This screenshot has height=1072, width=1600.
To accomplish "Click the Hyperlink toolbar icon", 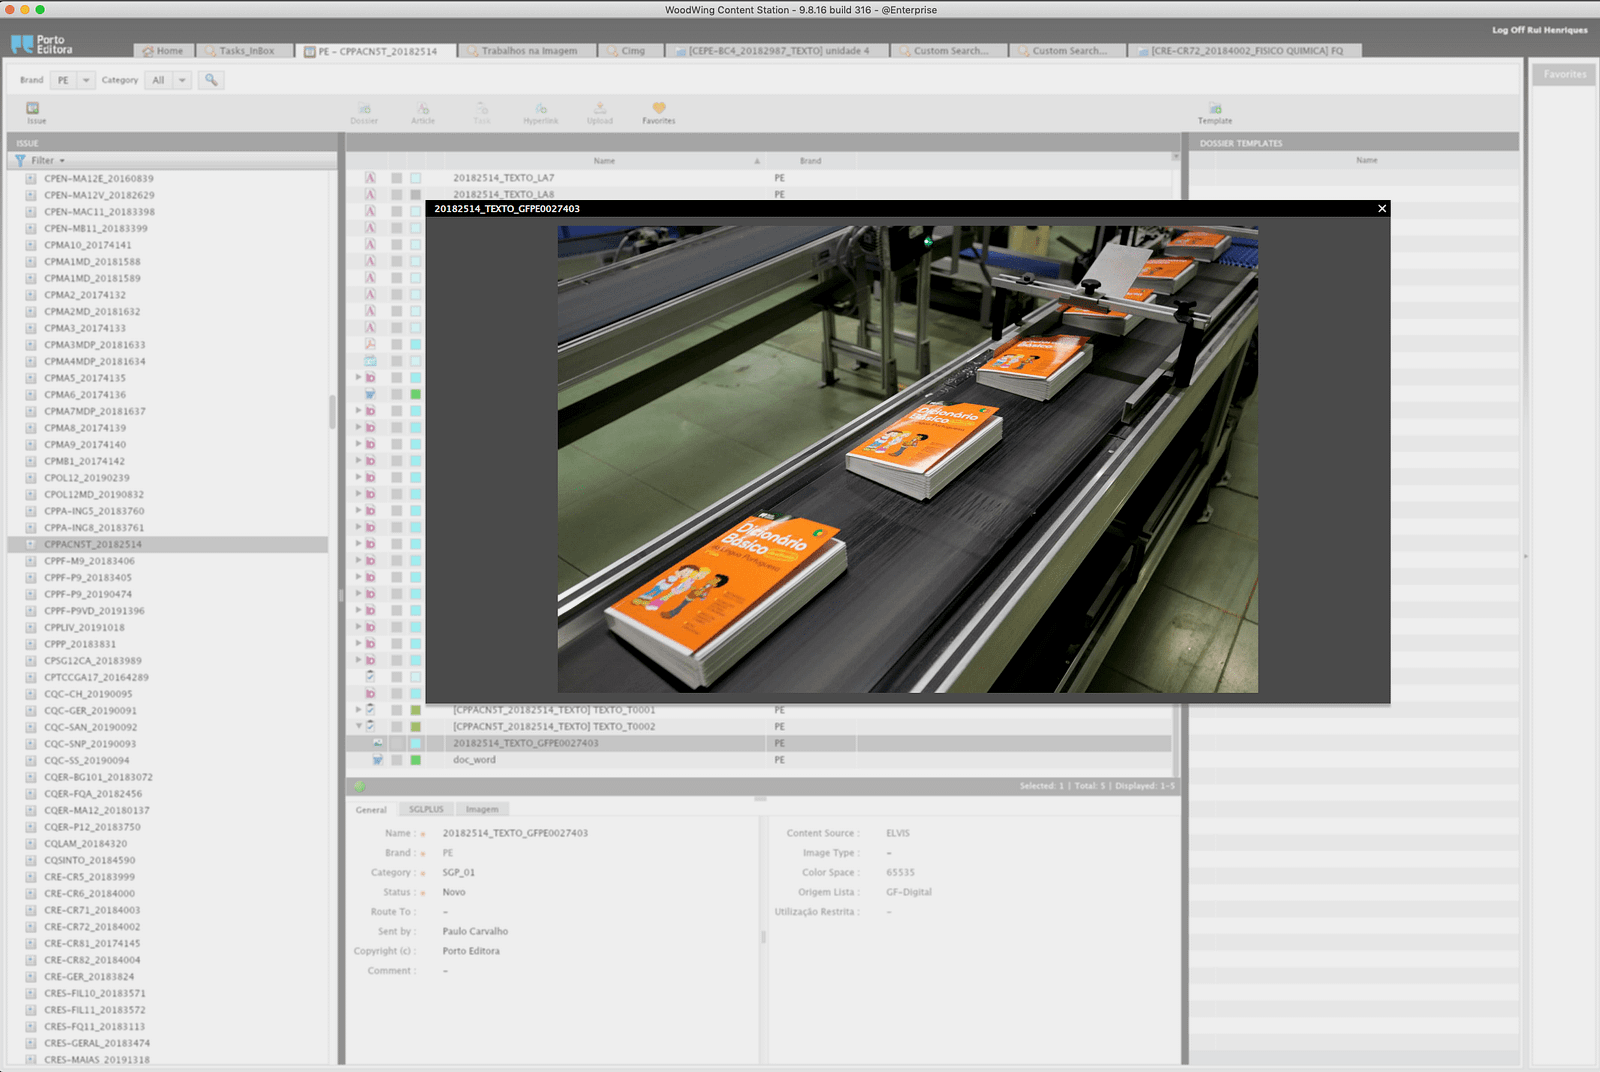I will [540, 109].
